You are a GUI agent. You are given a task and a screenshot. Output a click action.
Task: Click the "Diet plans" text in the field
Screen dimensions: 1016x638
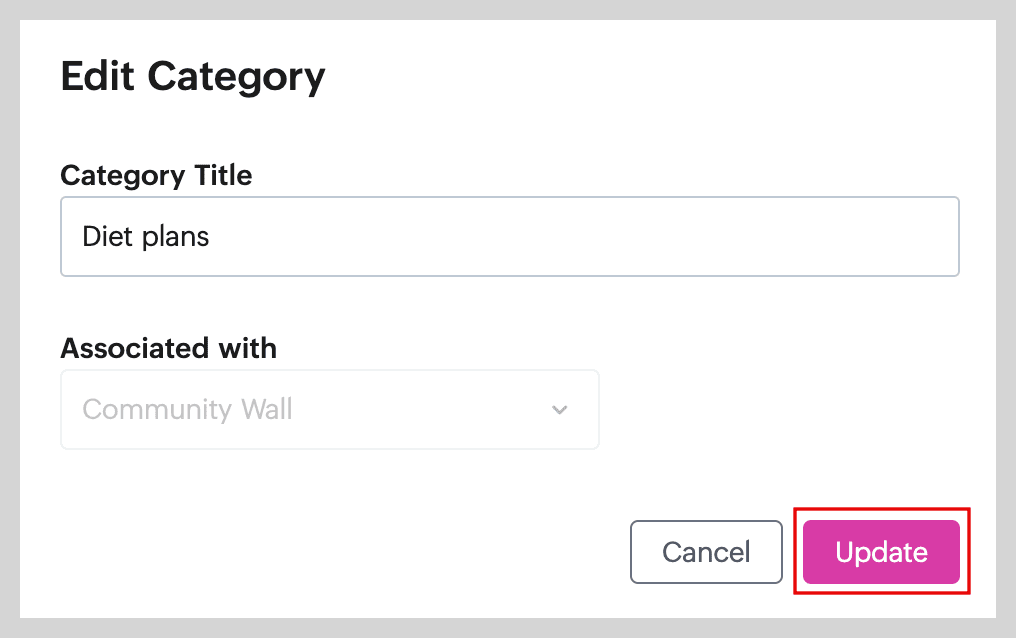point(146,237)
